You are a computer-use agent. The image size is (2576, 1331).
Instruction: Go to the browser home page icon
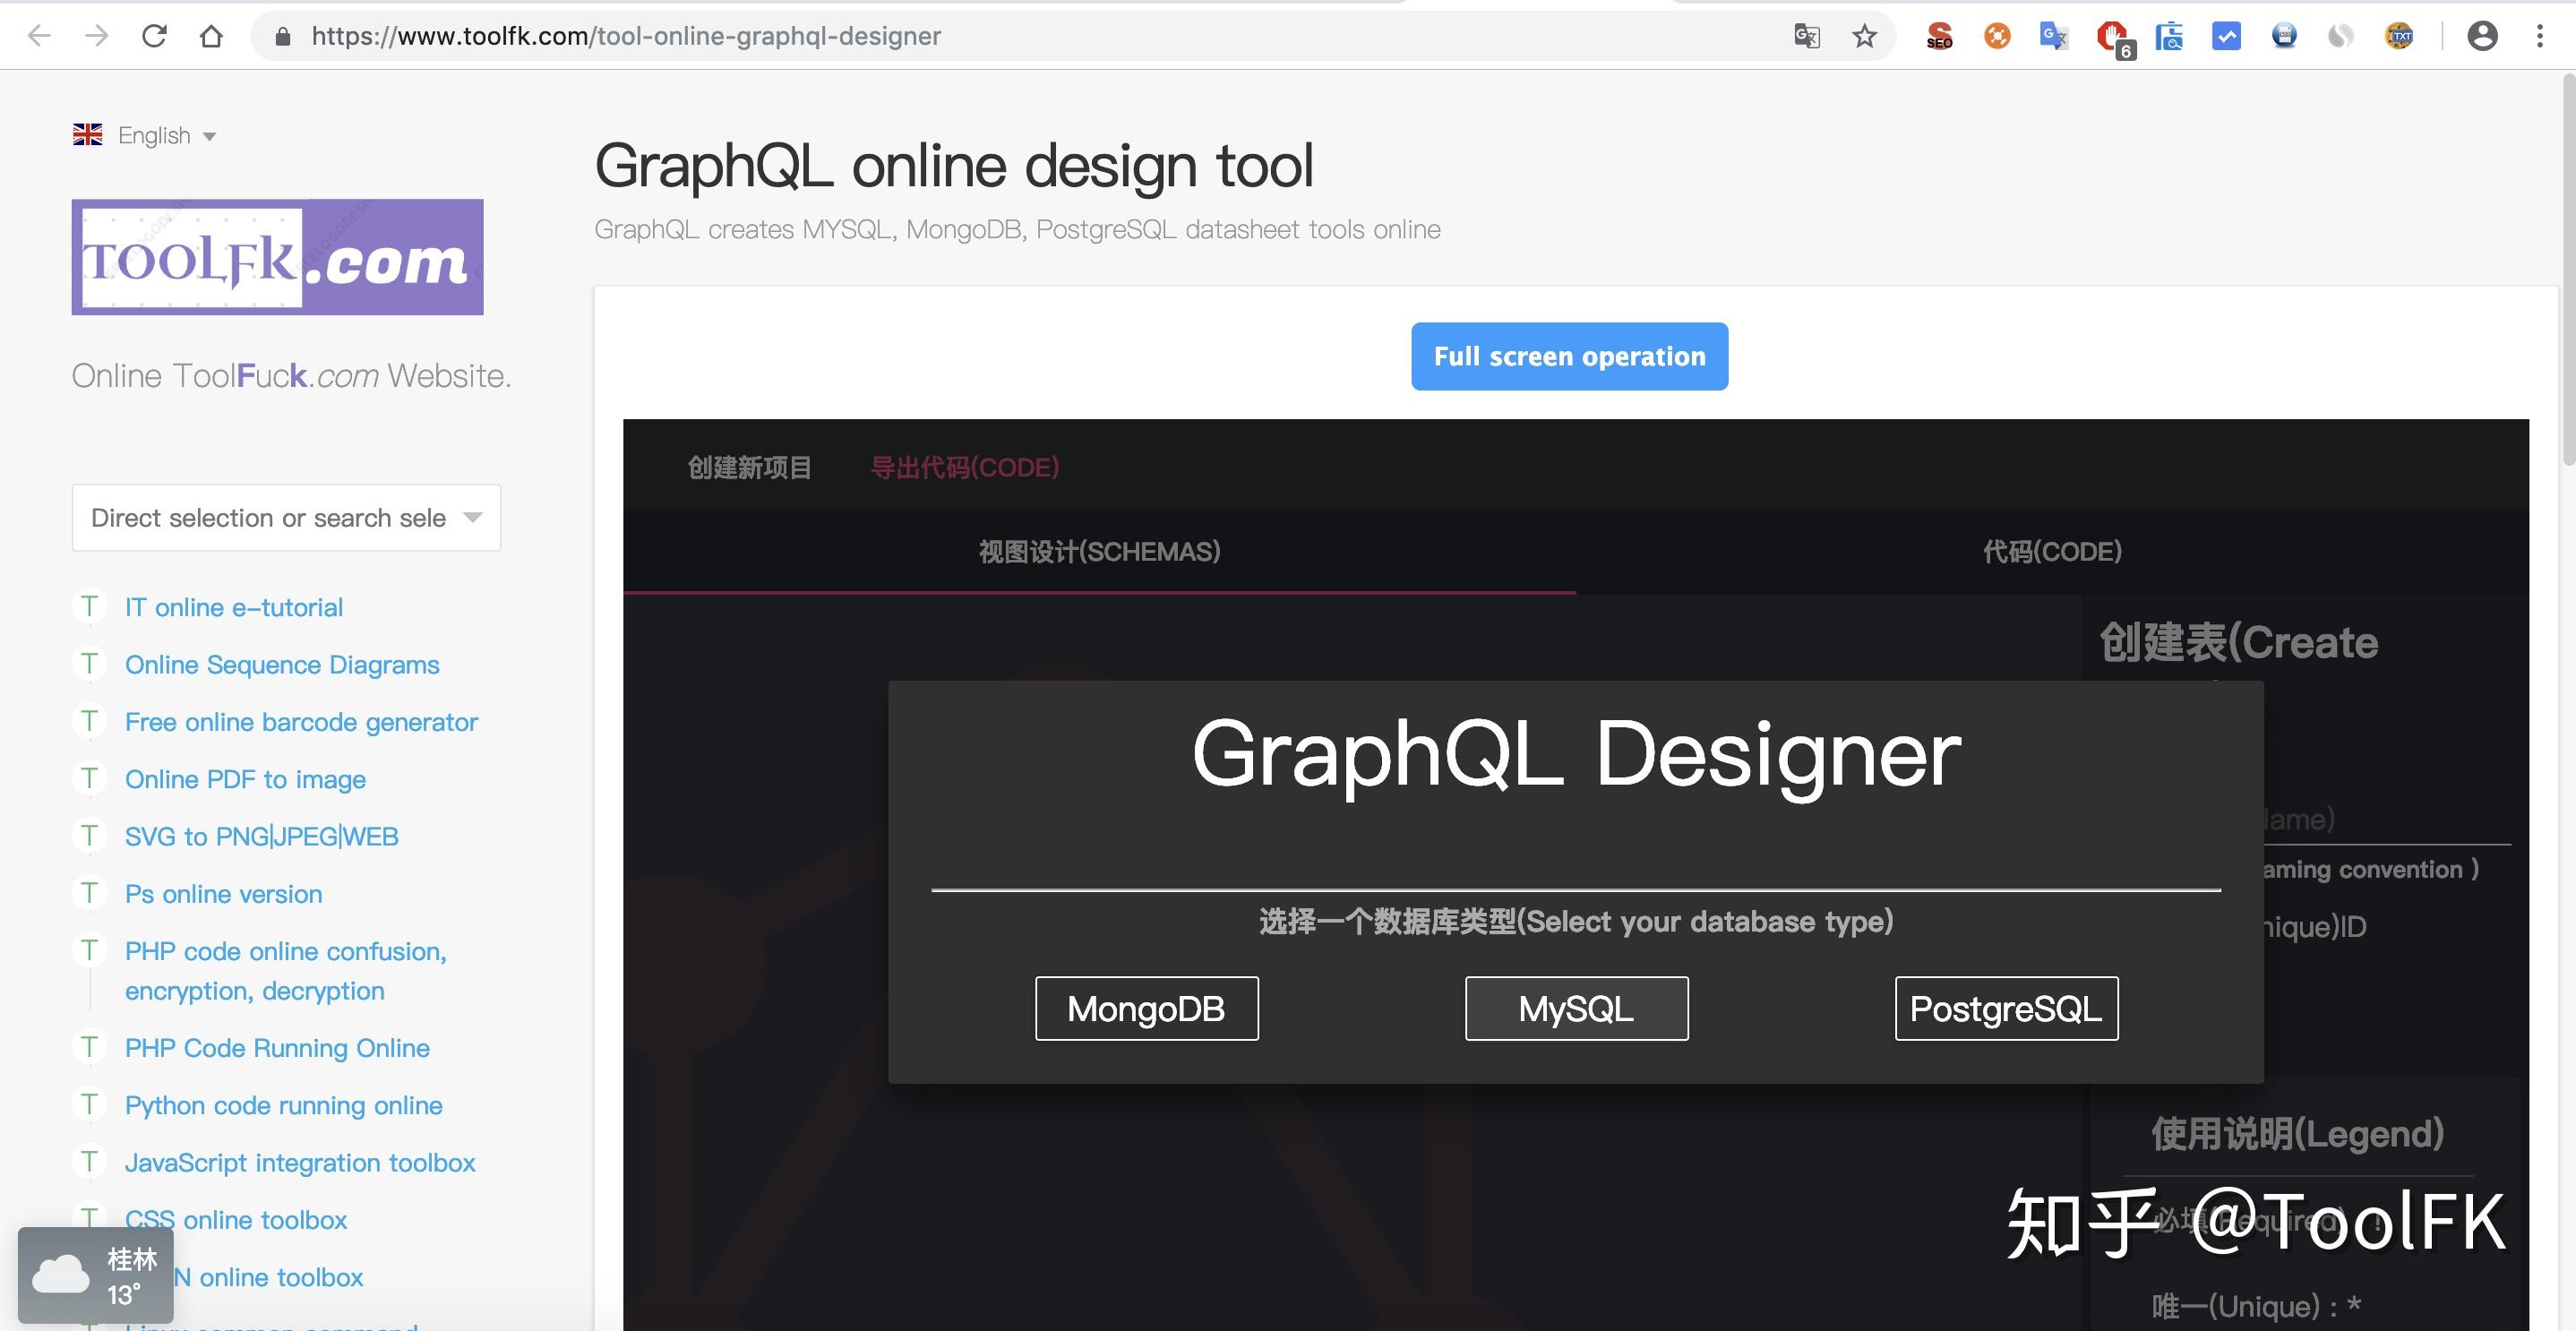click(x=211, y=37)
